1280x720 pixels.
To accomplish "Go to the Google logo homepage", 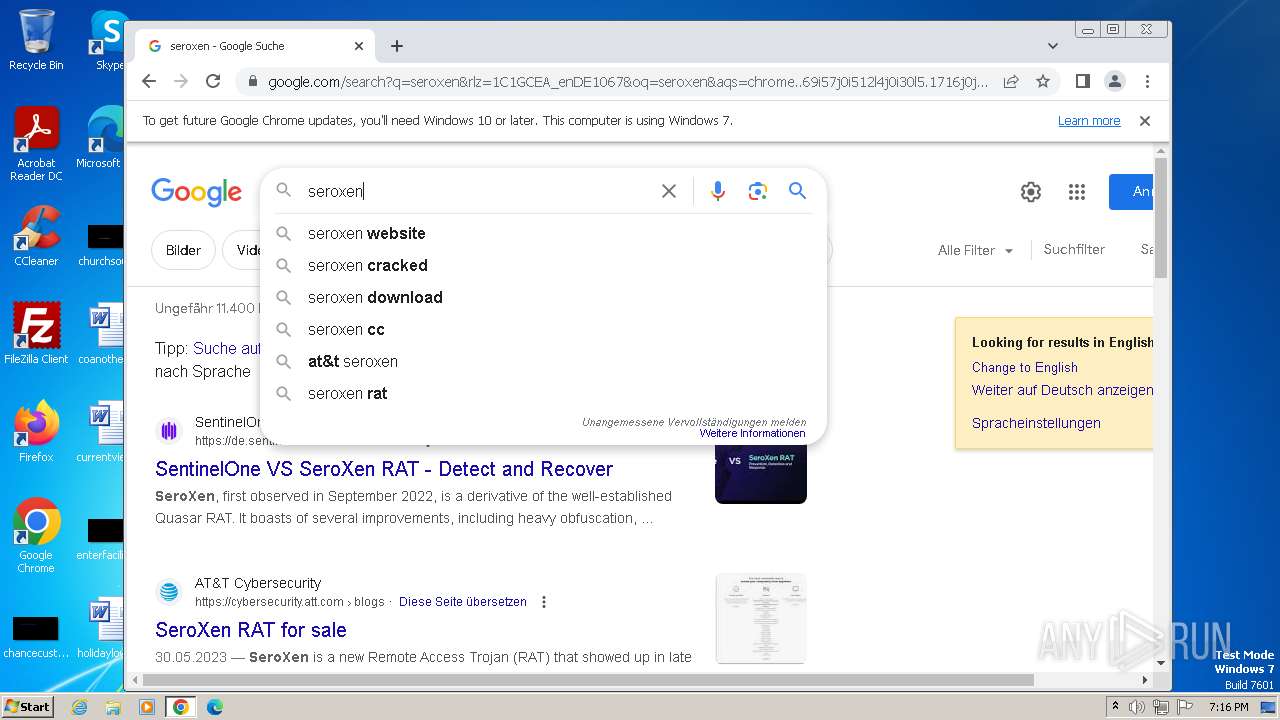I will tap(196, 191).
